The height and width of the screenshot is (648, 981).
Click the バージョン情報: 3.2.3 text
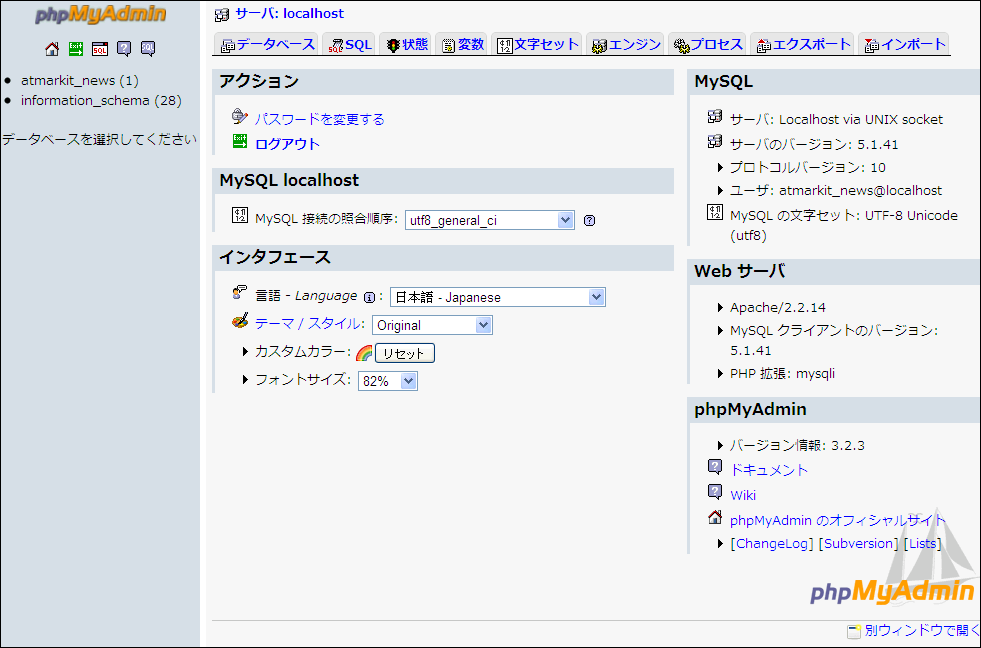[796, 445]
